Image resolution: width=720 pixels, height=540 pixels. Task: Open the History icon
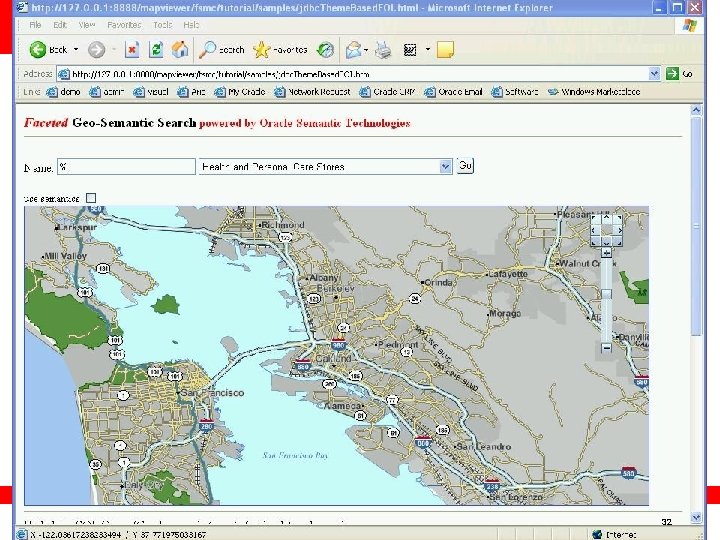[x=326, y=50]
